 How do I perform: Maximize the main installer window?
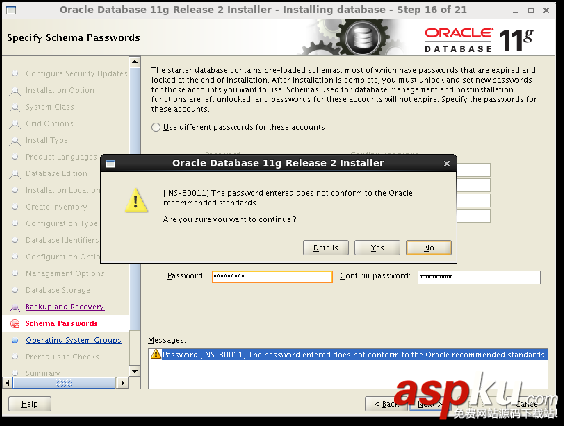point(531,10)
